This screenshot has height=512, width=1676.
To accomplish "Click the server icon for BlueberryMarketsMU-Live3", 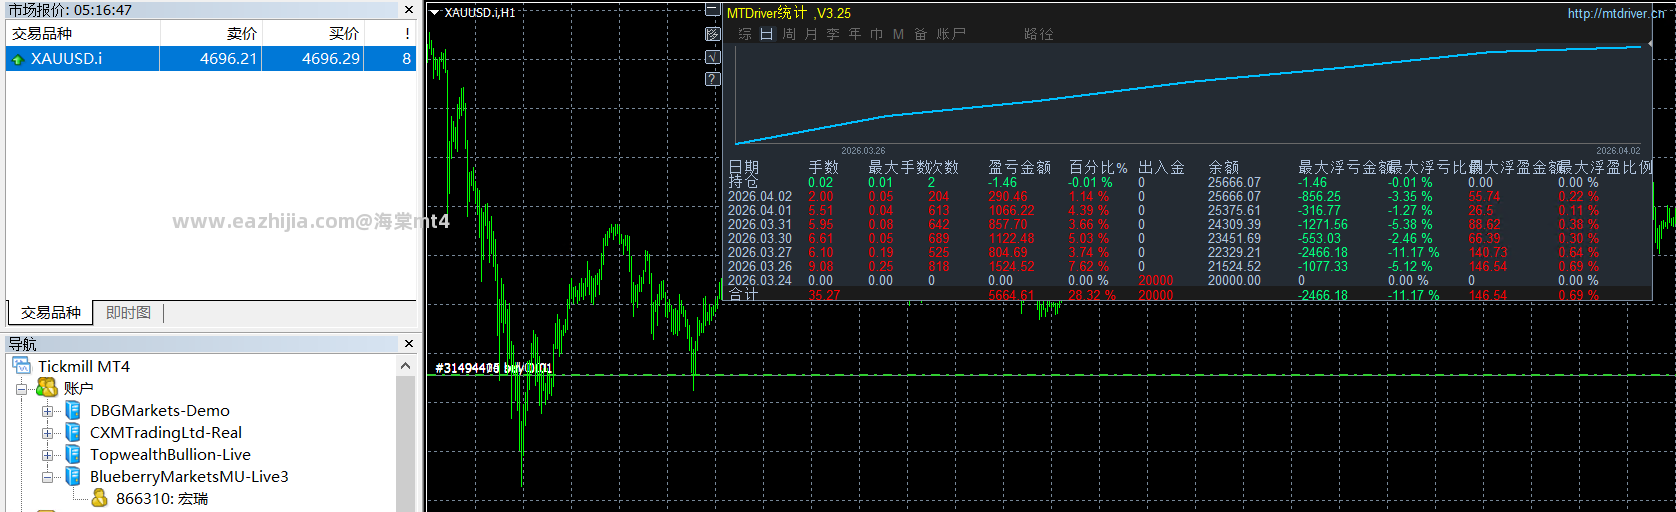I will click(73, 476).
